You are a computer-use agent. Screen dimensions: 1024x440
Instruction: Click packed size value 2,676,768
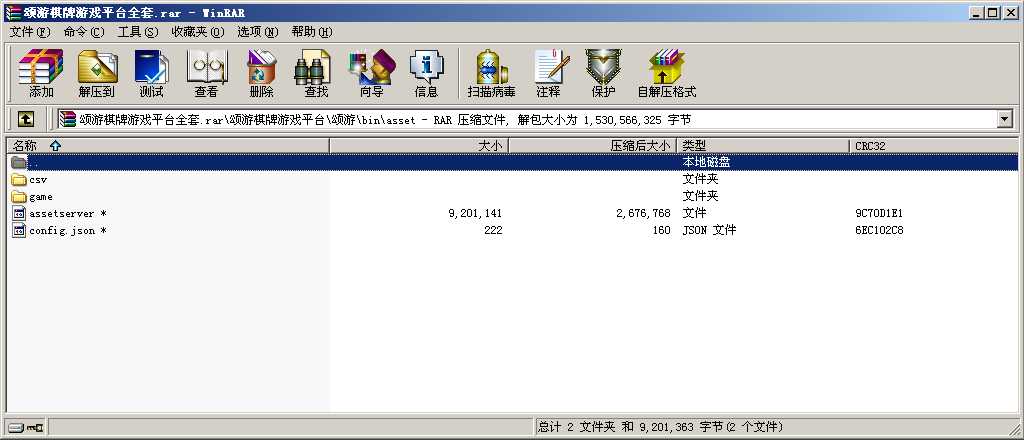tap(643, 213)
